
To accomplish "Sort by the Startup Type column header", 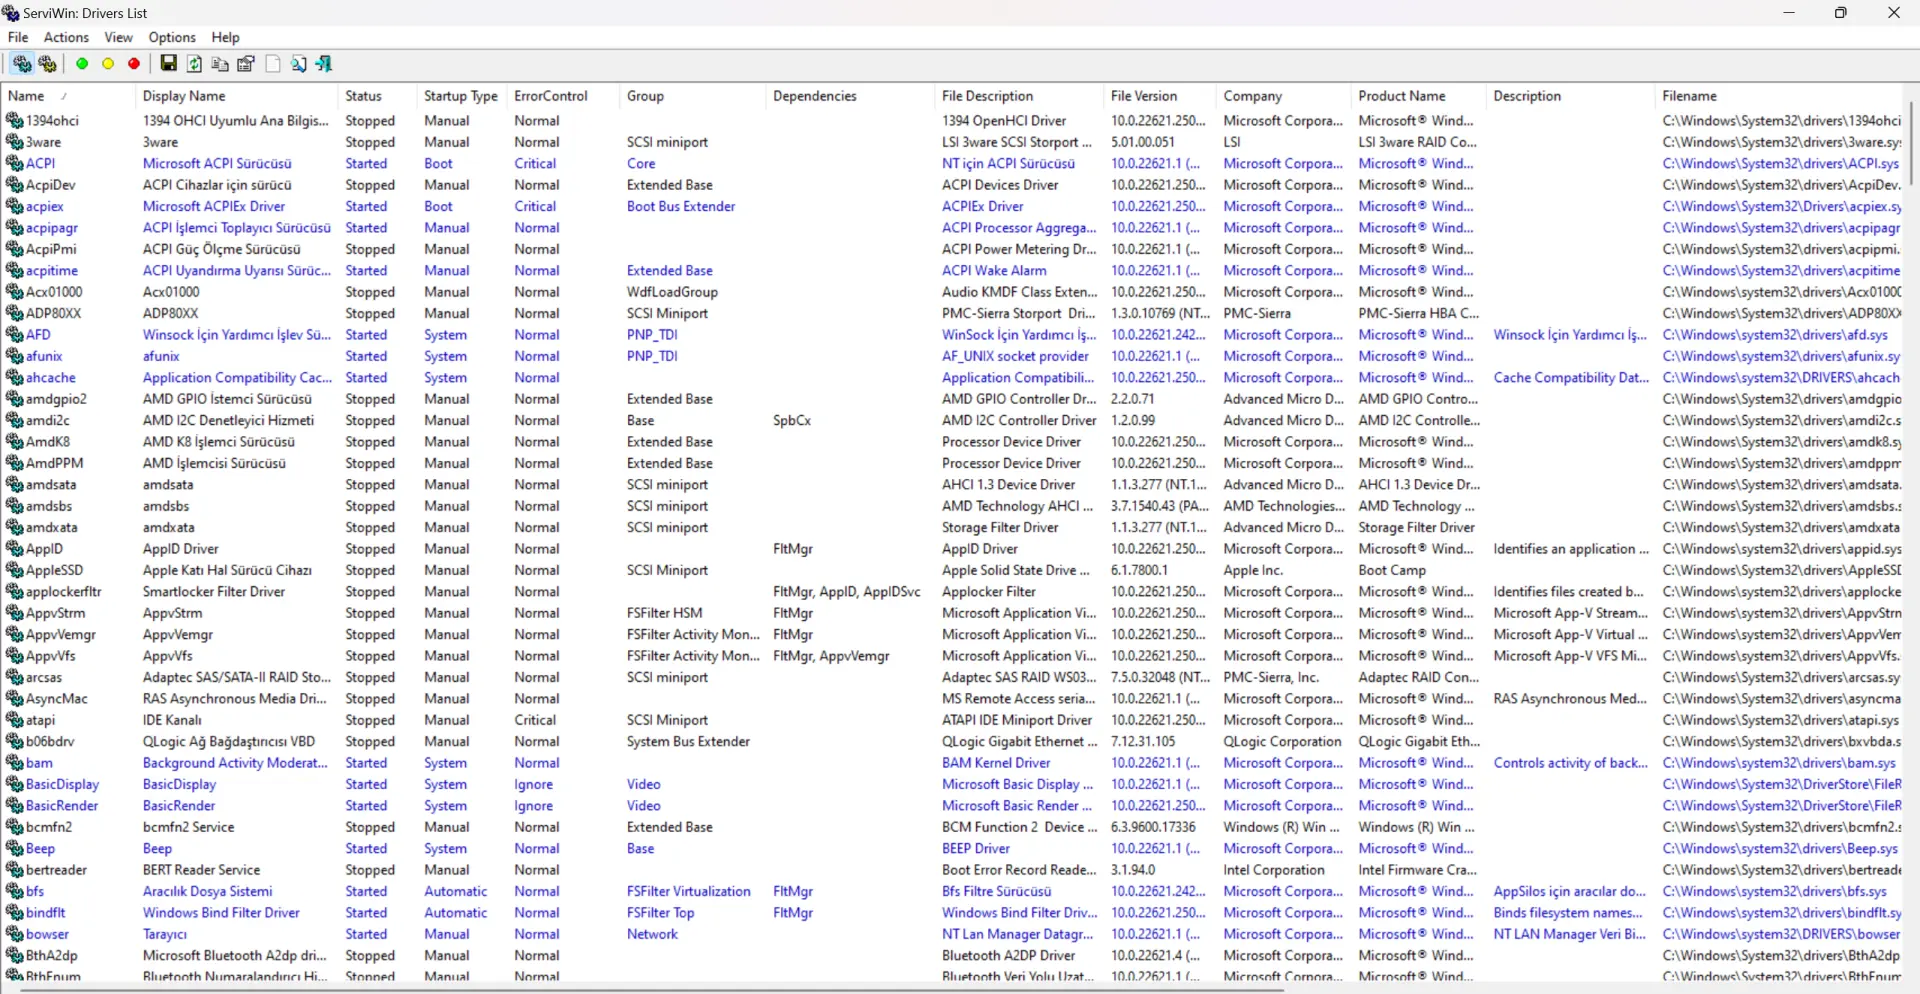I will pyautogui.click(x=462, y=96).
